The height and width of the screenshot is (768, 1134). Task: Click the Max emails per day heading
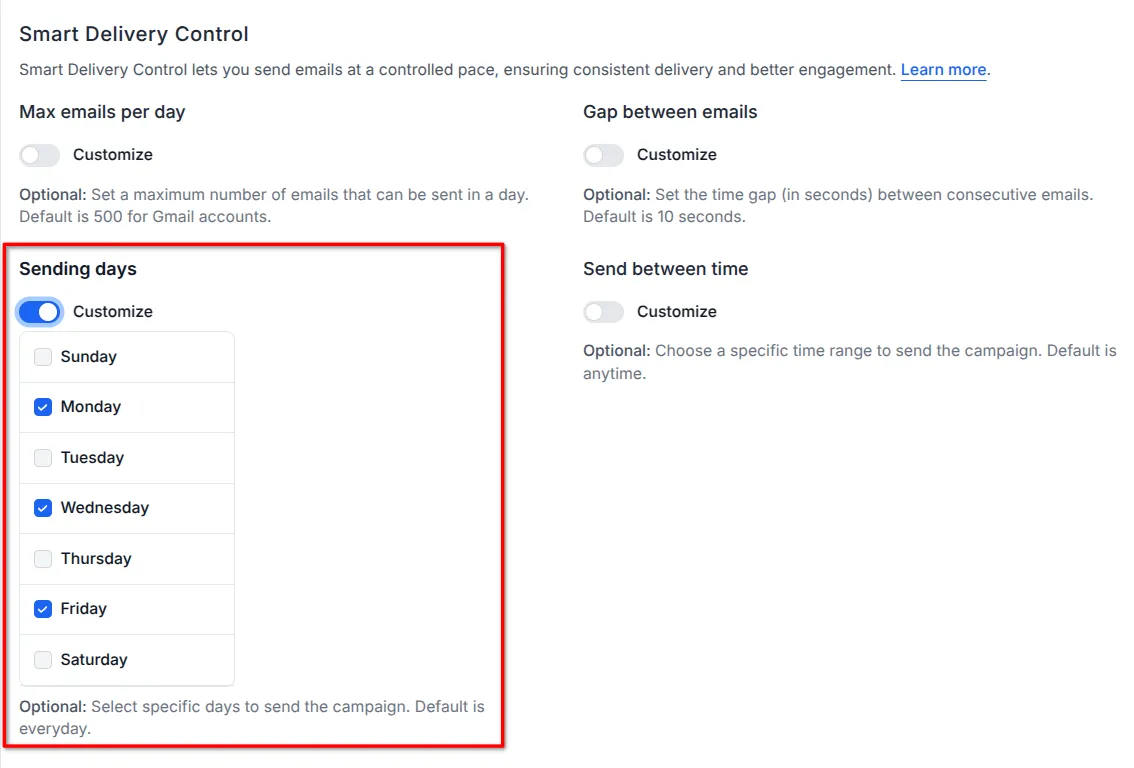102,112
